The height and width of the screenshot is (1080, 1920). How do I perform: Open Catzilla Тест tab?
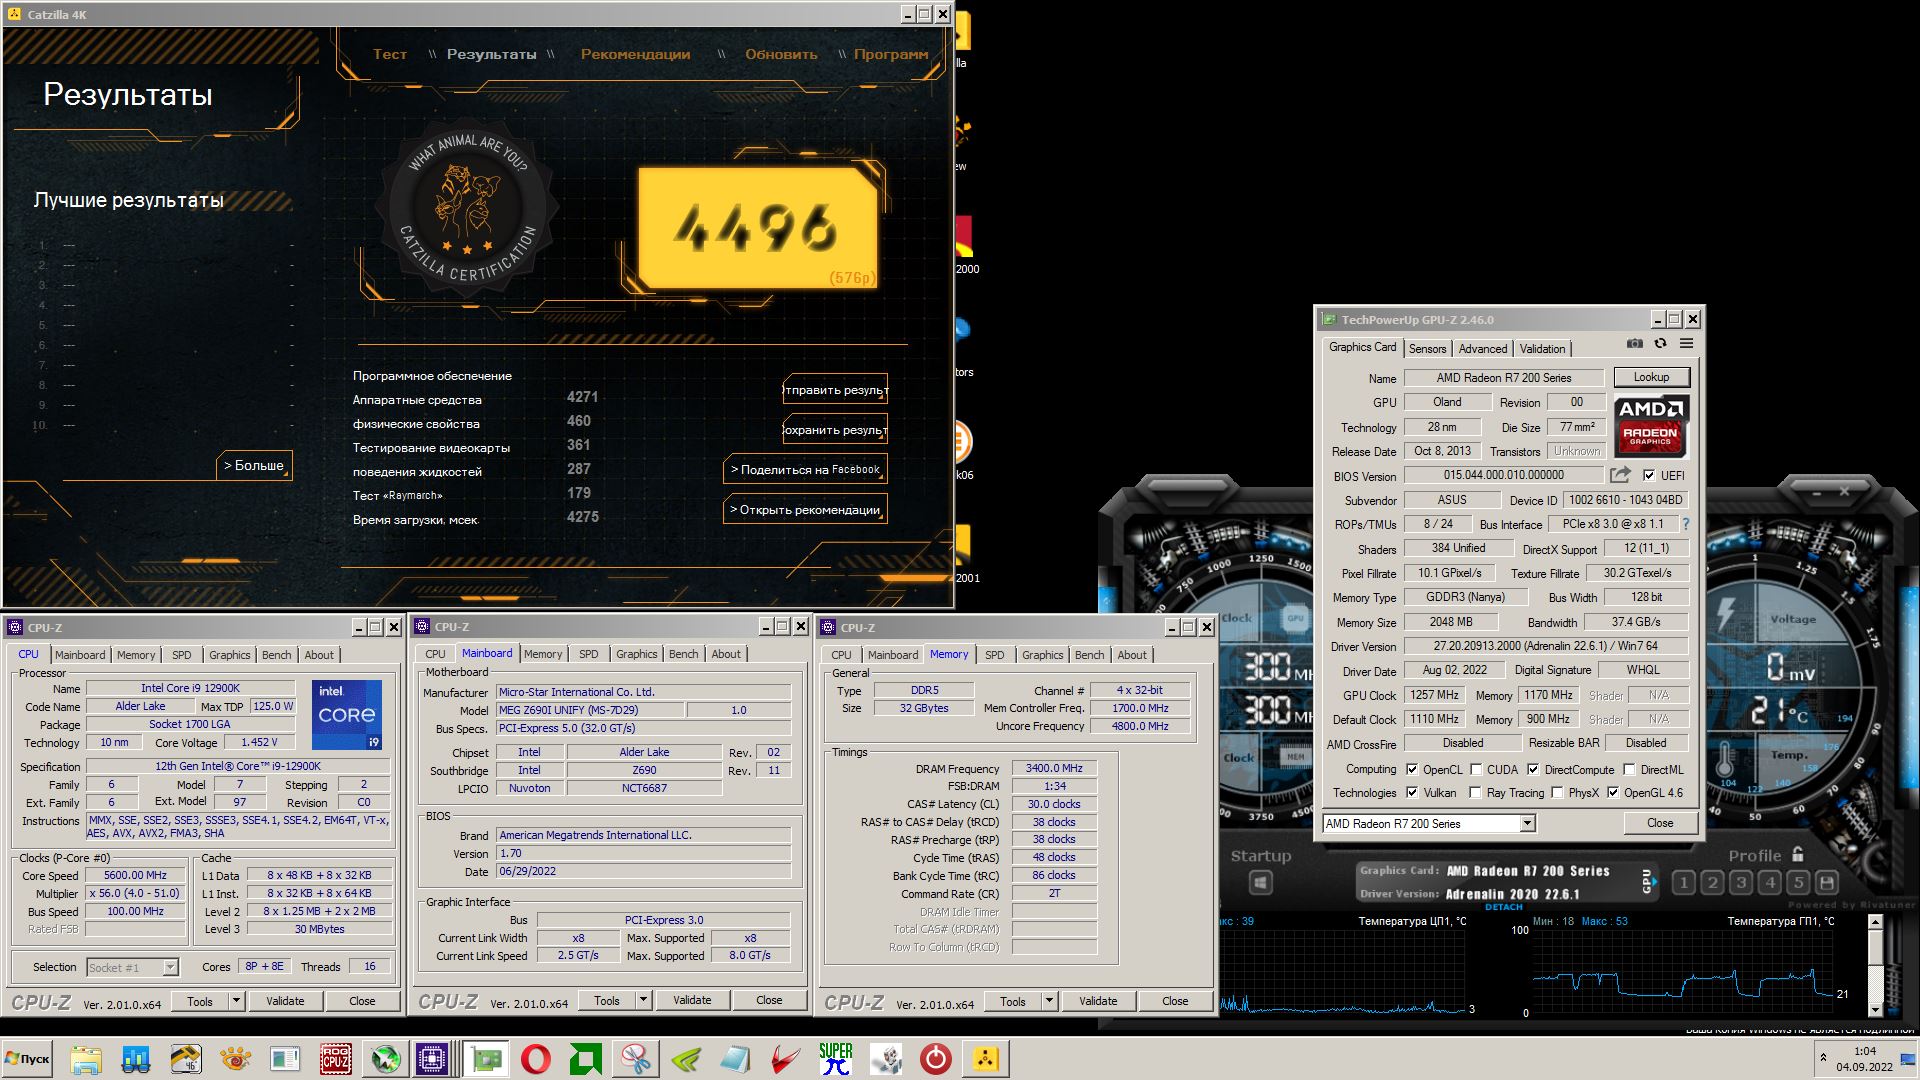pyautogui.click(x=390, y=54)
